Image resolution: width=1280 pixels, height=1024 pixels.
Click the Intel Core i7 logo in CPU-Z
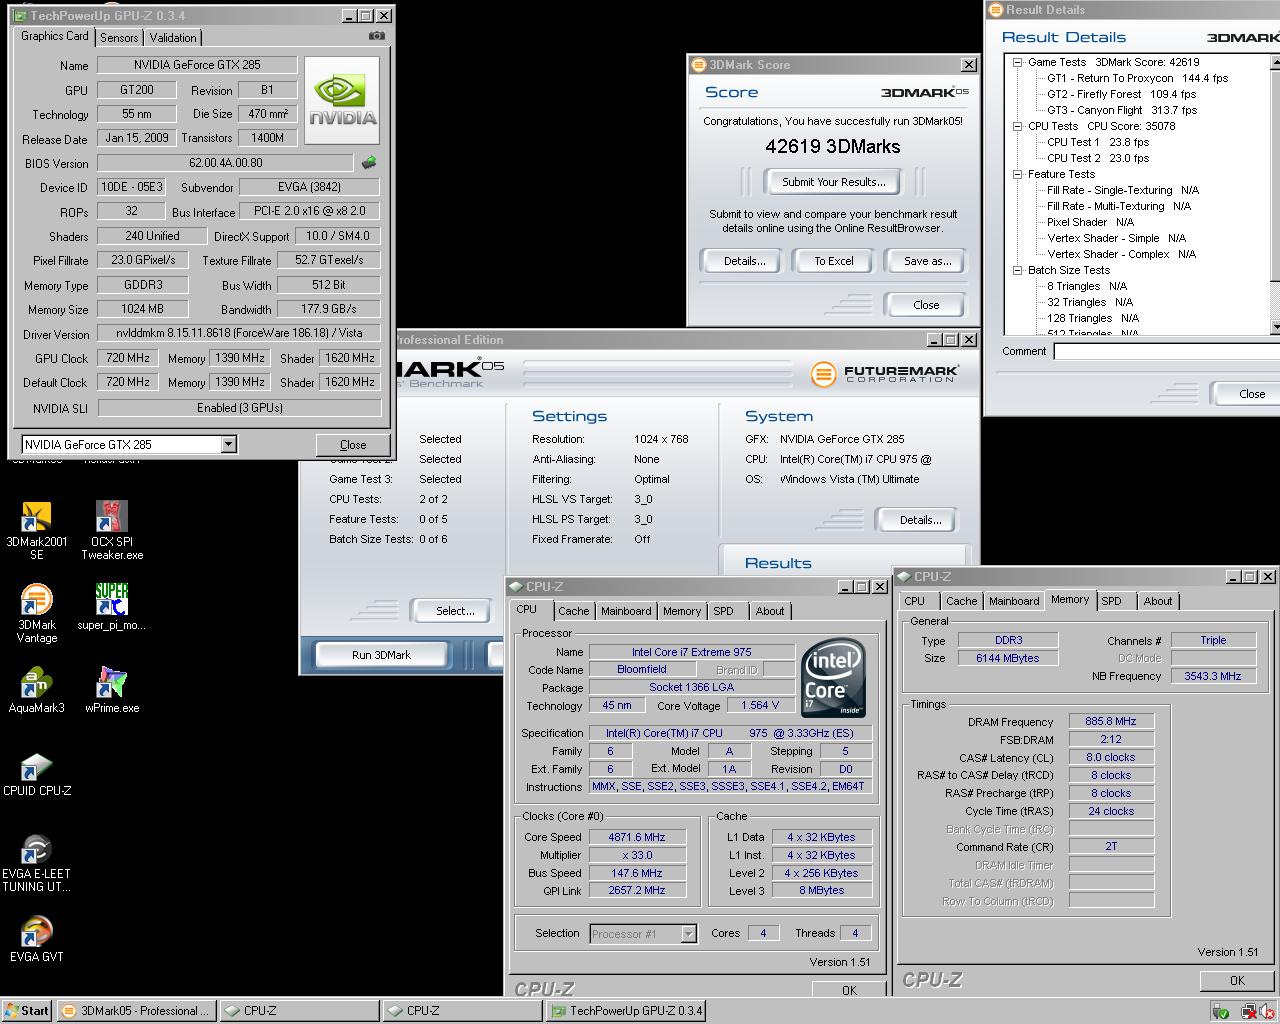[834, 680]
